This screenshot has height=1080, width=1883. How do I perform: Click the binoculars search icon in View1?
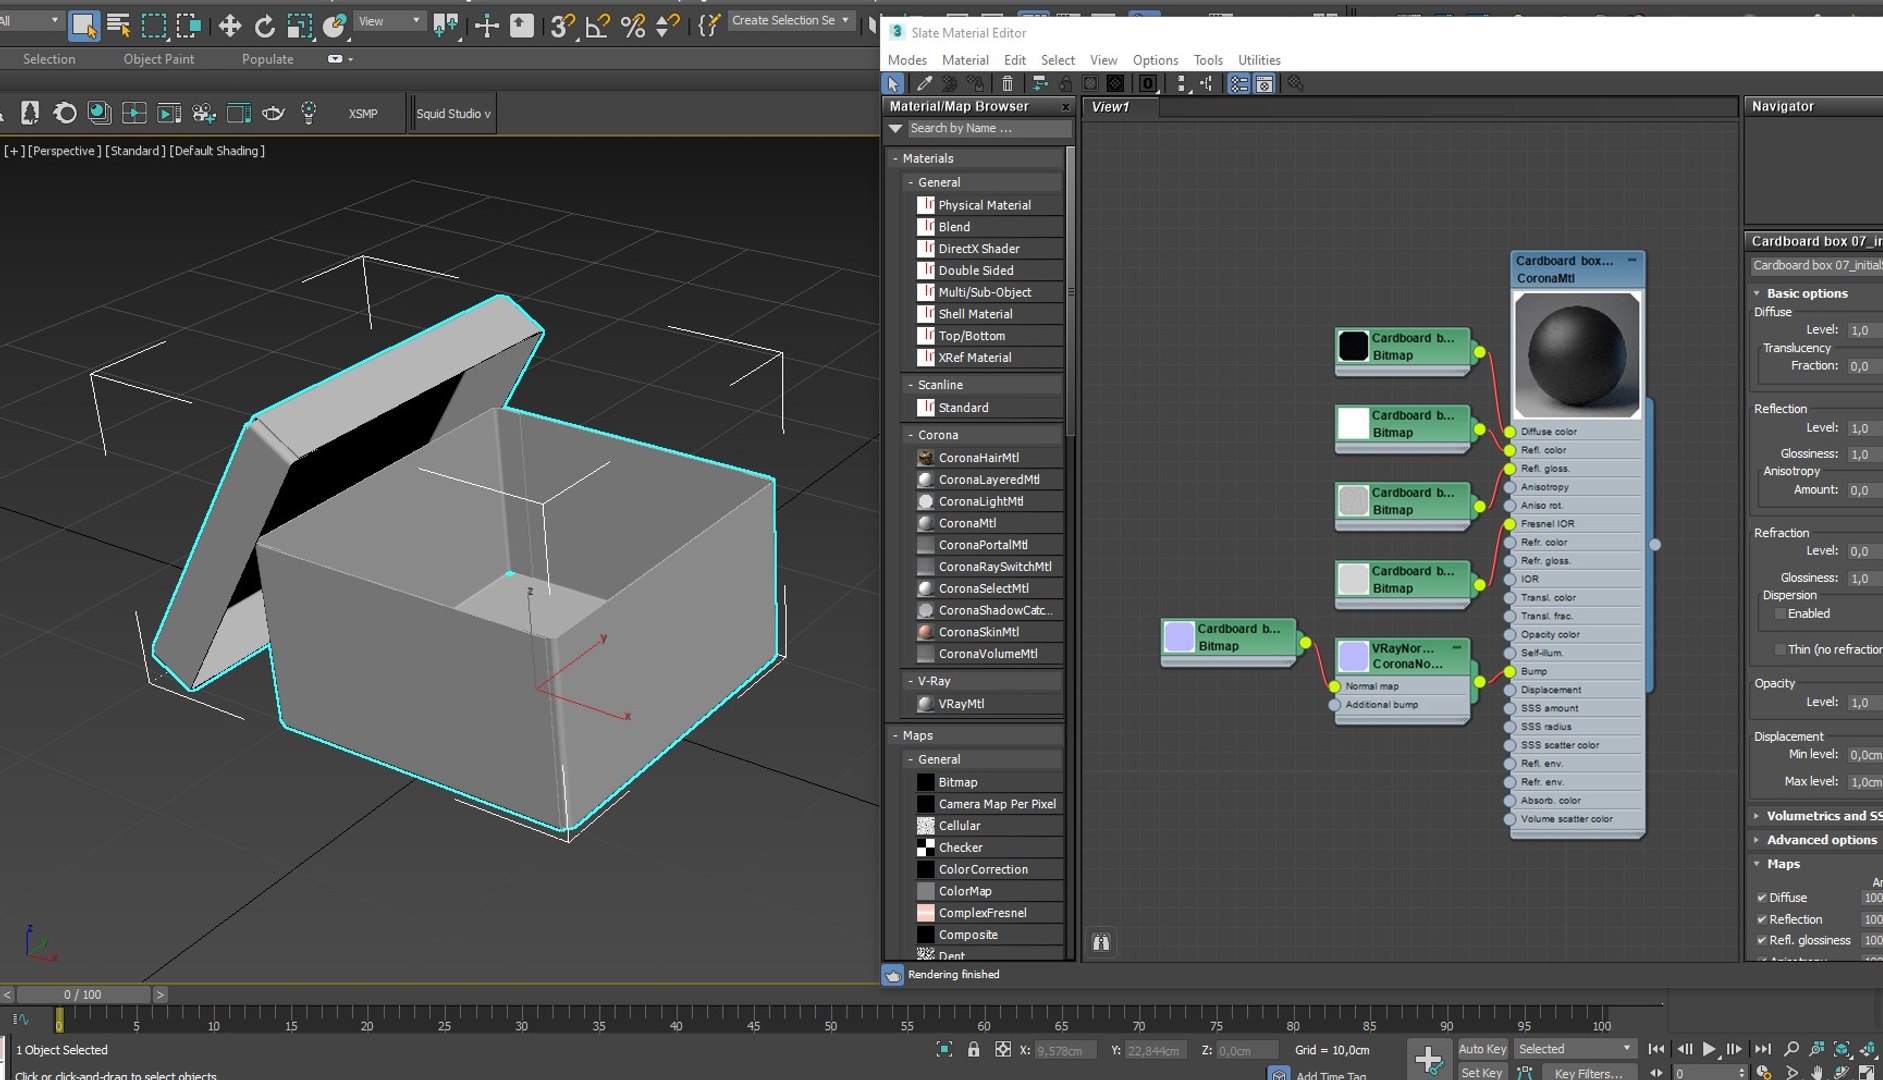(x=1101, y=942)
